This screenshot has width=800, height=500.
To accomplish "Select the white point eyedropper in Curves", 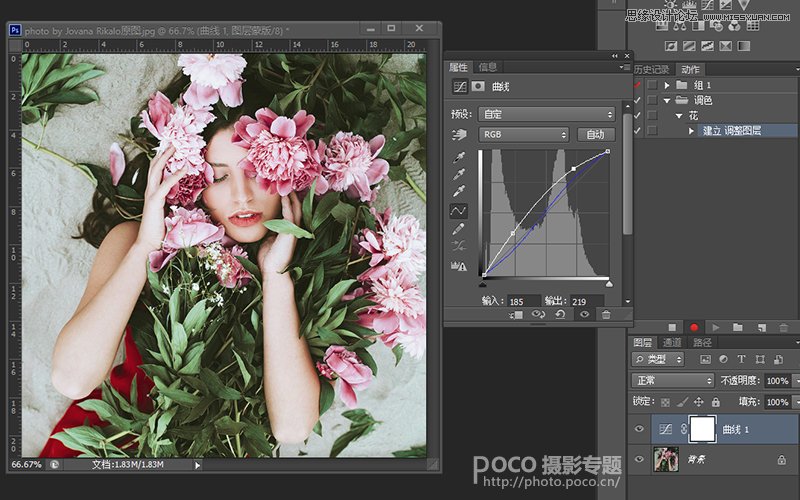I will click(x=459, y=192).
